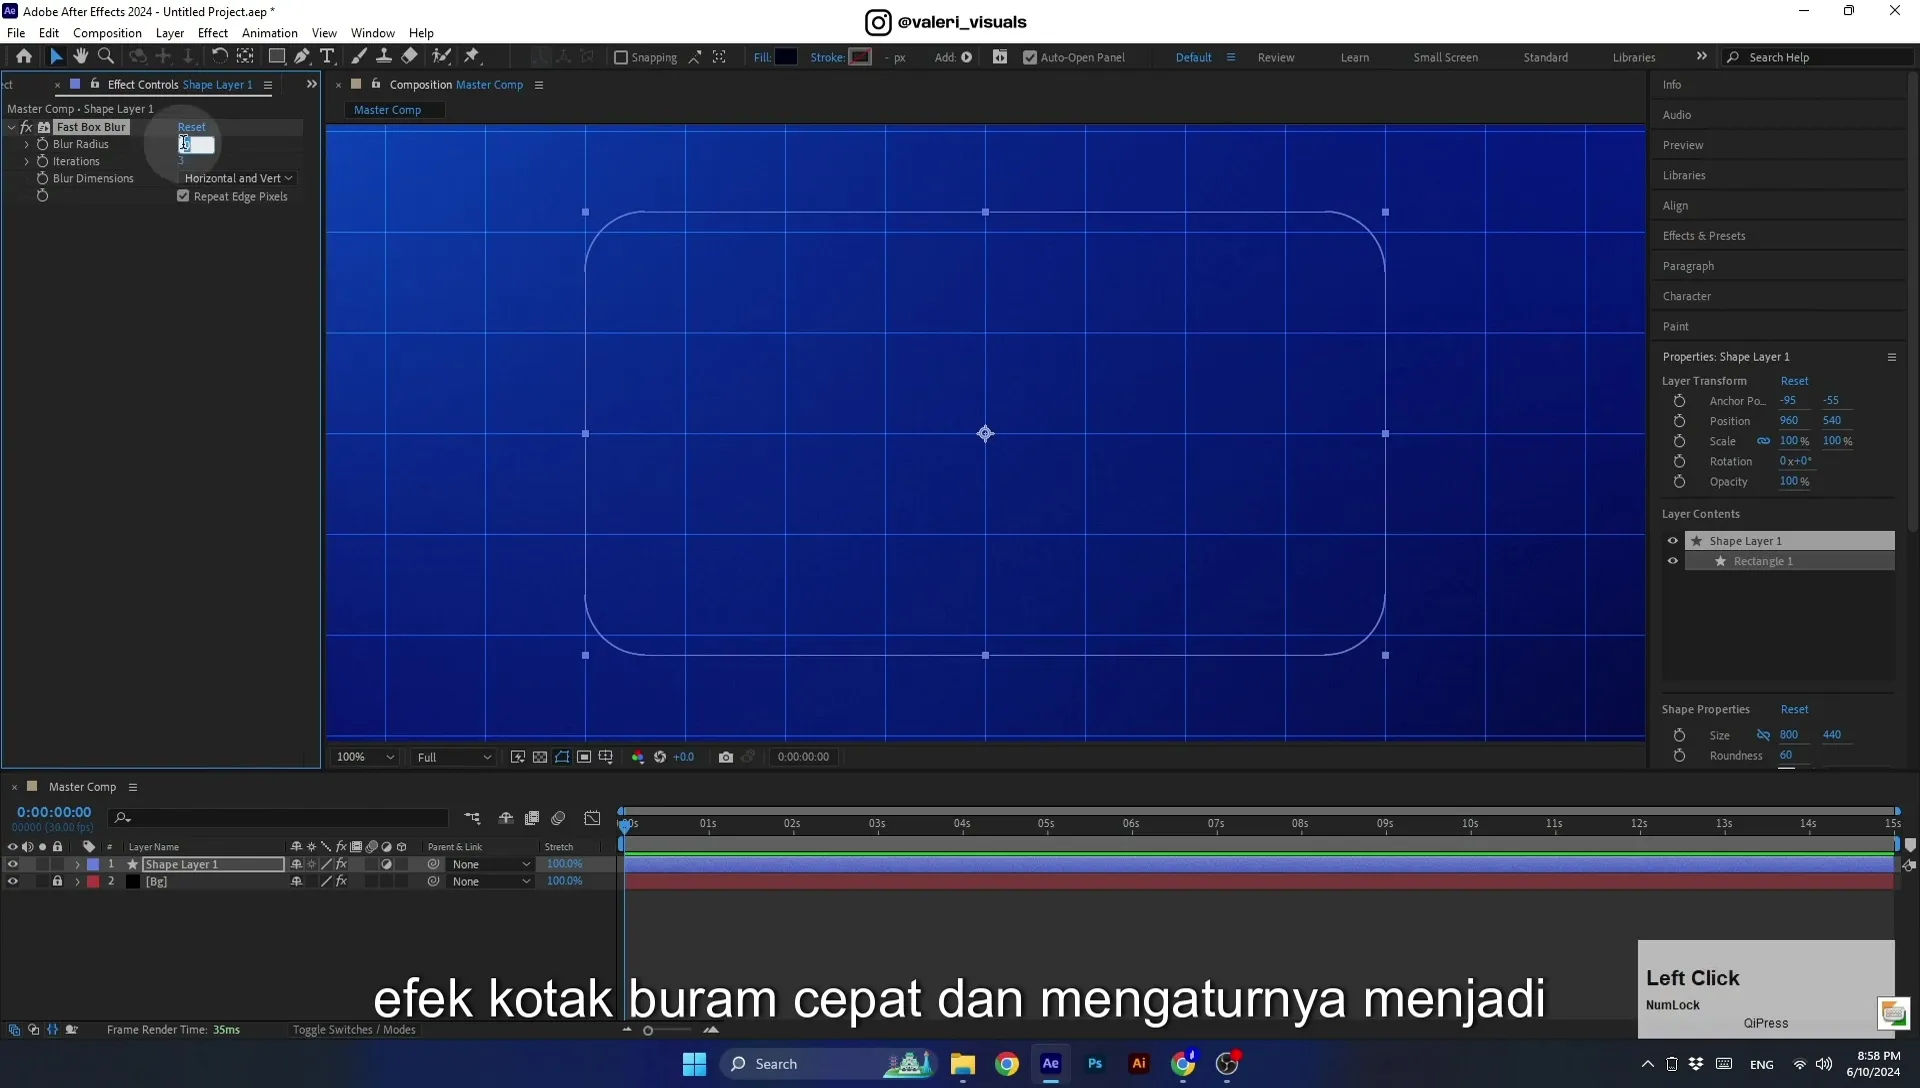Open the Effect menu

click(213, 33)
